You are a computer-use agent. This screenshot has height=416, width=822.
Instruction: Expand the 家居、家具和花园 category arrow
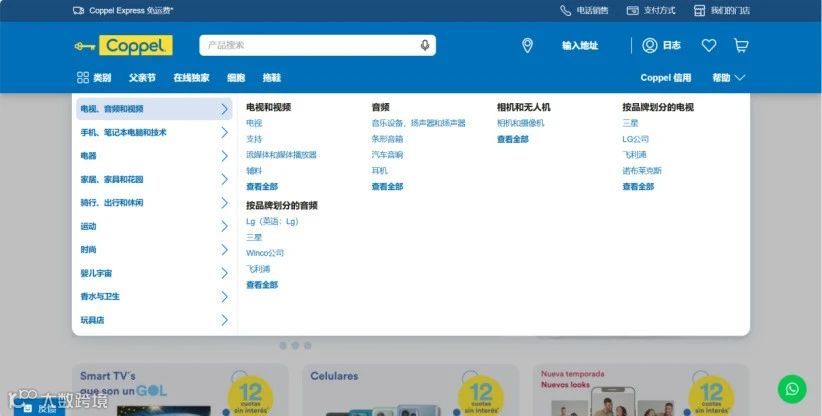point(224,179)
